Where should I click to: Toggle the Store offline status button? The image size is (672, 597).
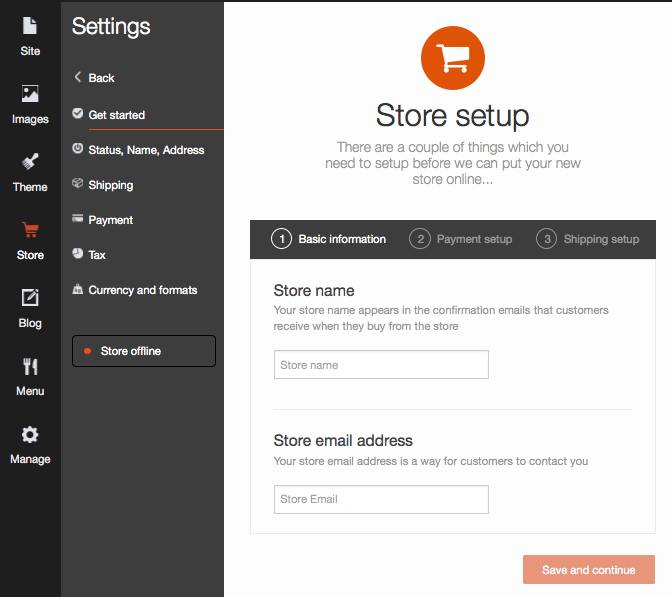click(x=144, y=351)
